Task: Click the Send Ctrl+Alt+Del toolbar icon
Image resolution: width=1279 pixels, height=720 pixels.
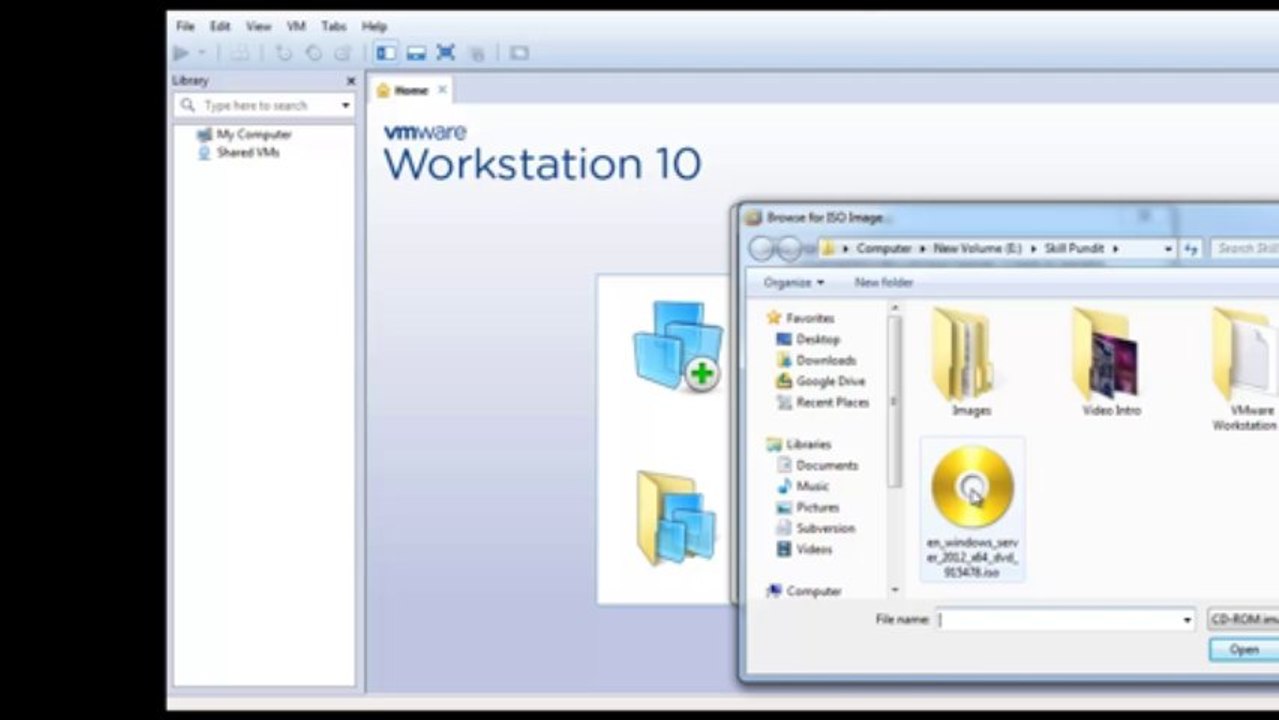Action: [x=241, y=53]
